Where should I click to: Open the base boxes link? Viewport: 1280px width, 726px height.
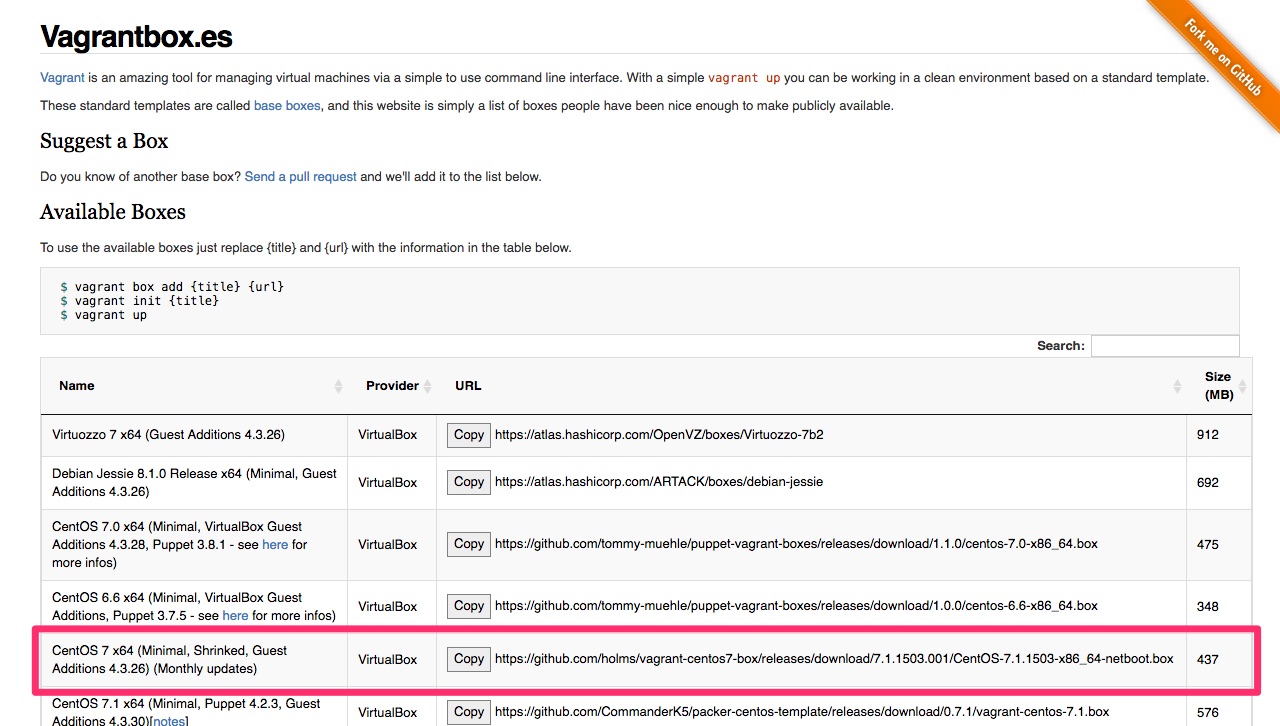coord(287,106)
